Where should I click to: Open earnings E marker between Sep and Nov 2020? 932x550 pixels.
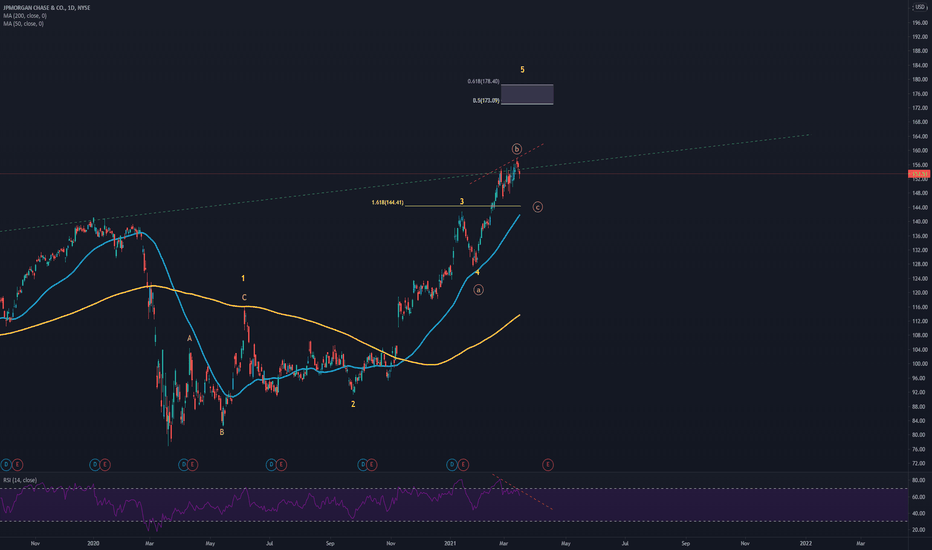(371, 464)
